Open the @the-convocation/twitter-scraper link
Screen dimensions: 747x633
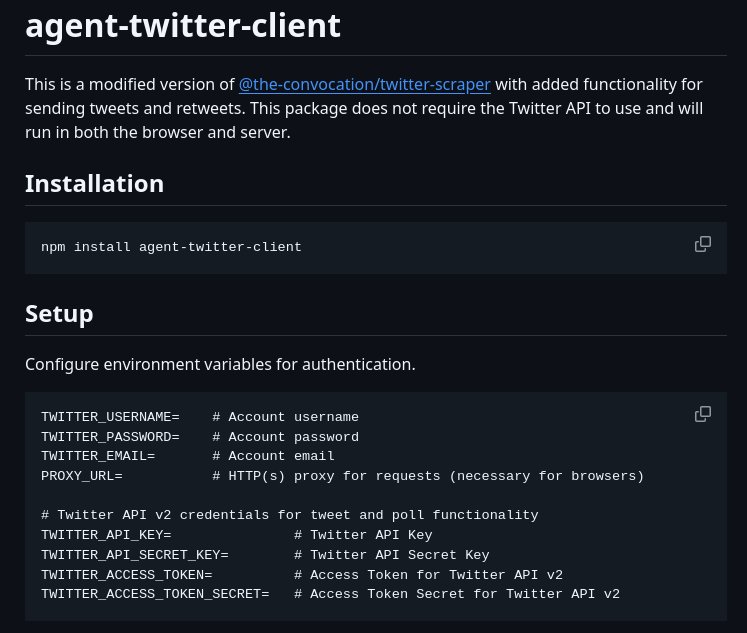pos(364,84)
